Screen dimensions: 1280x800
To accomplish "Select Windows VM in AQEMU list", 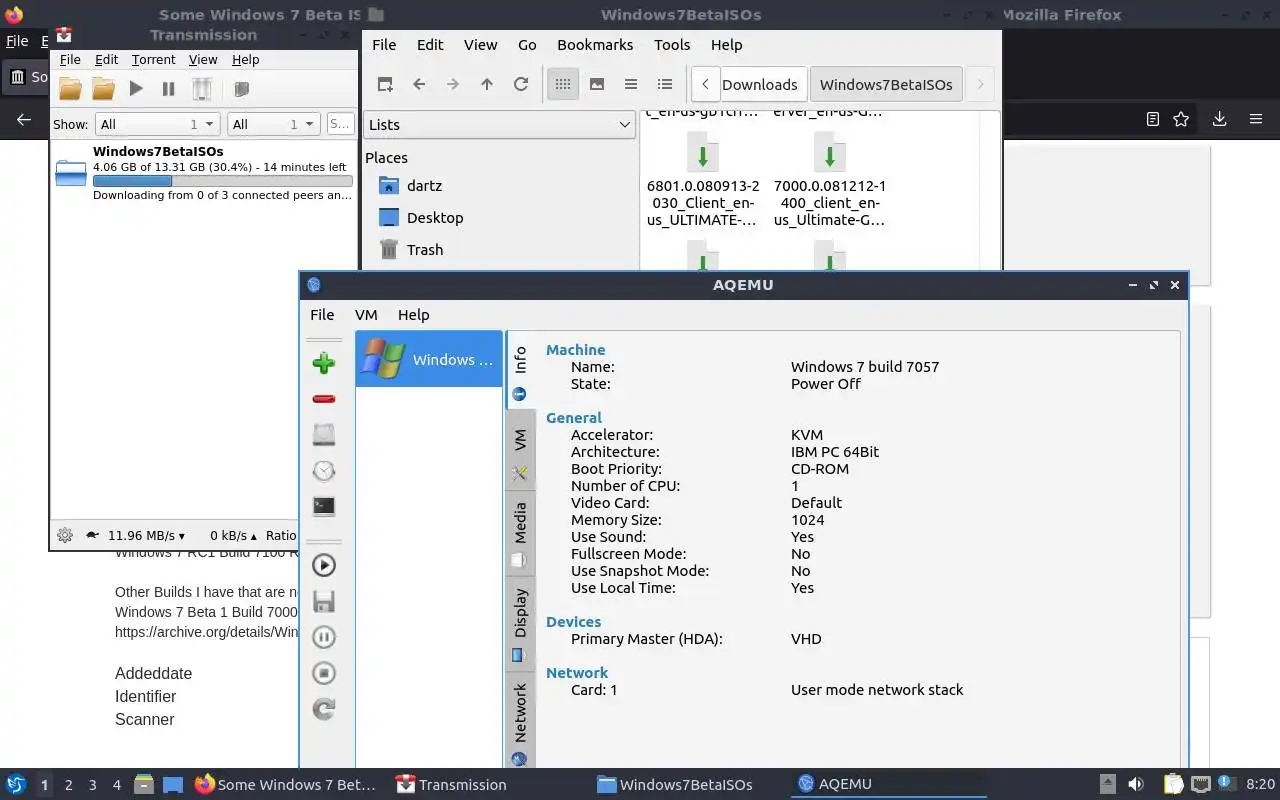I will pyautogui.click(x=429, y=359).
